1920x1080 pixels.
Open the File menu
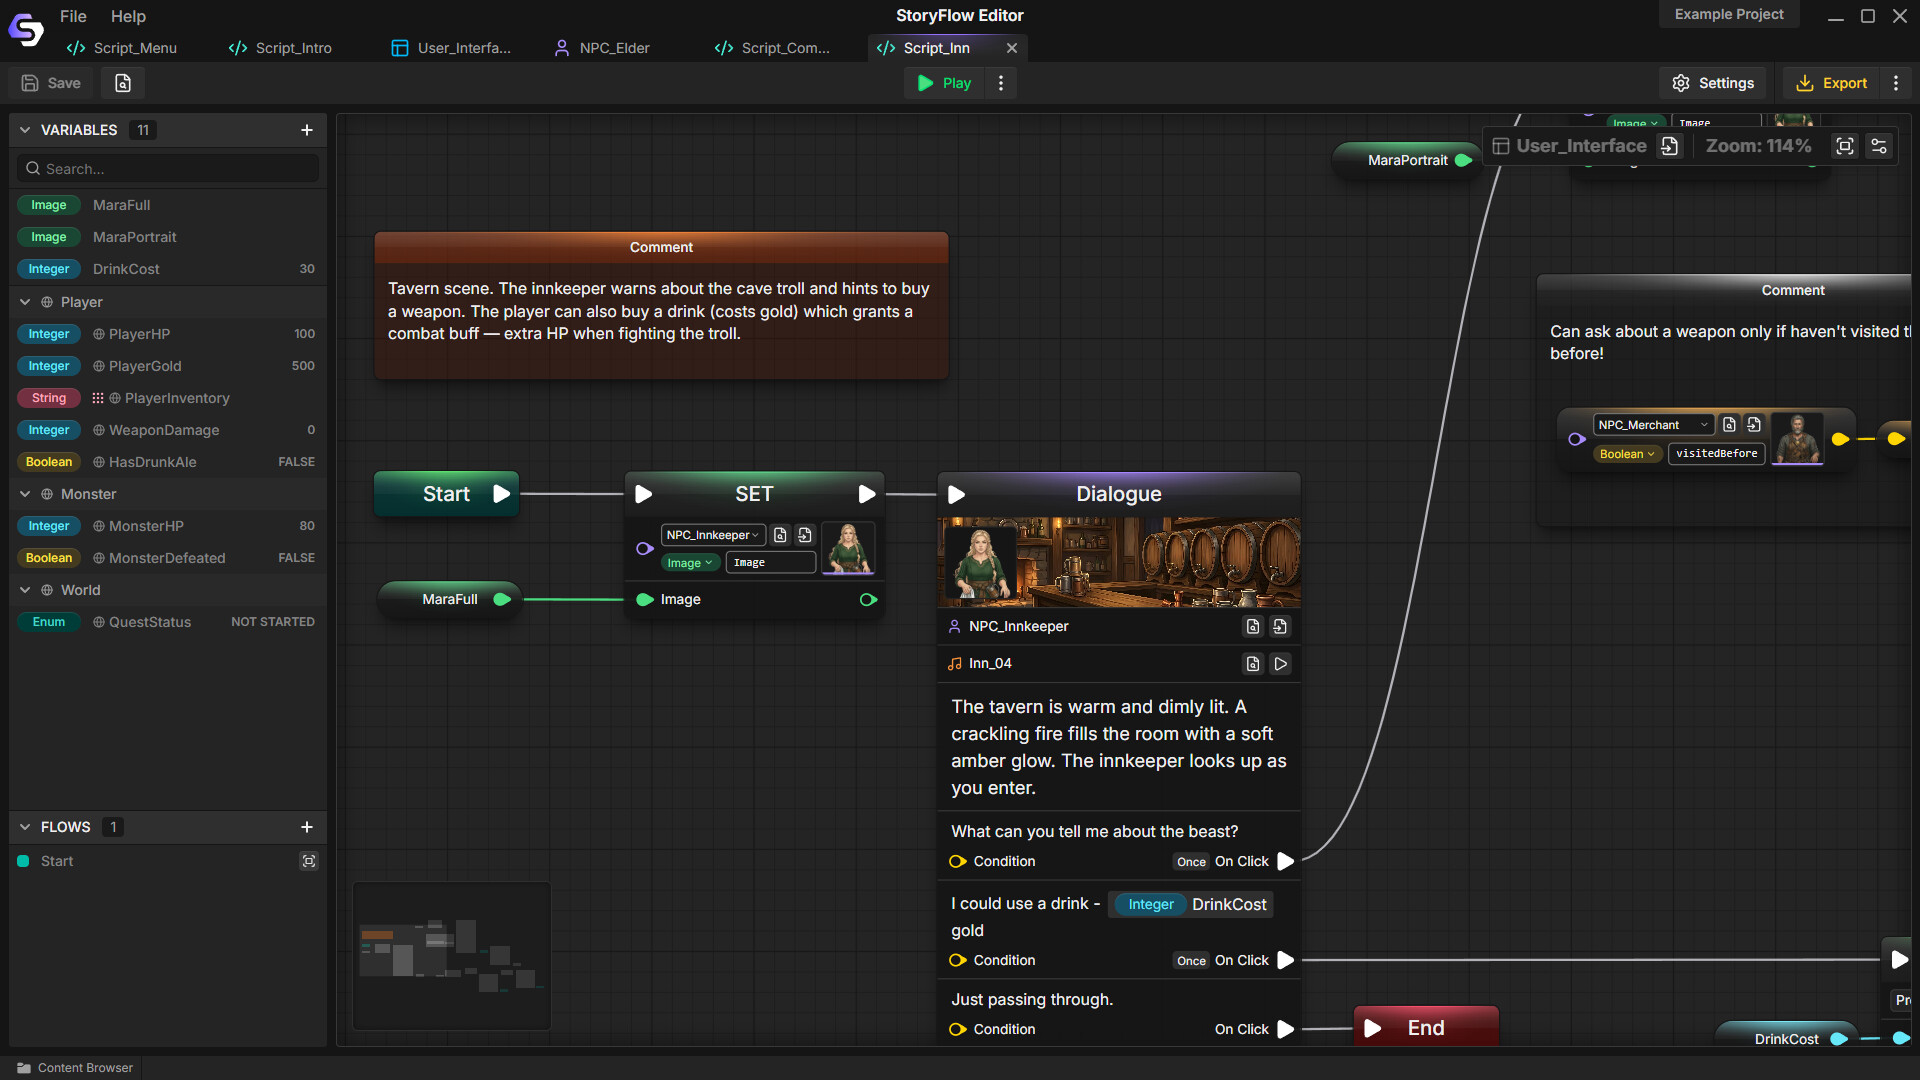(72, 16)
